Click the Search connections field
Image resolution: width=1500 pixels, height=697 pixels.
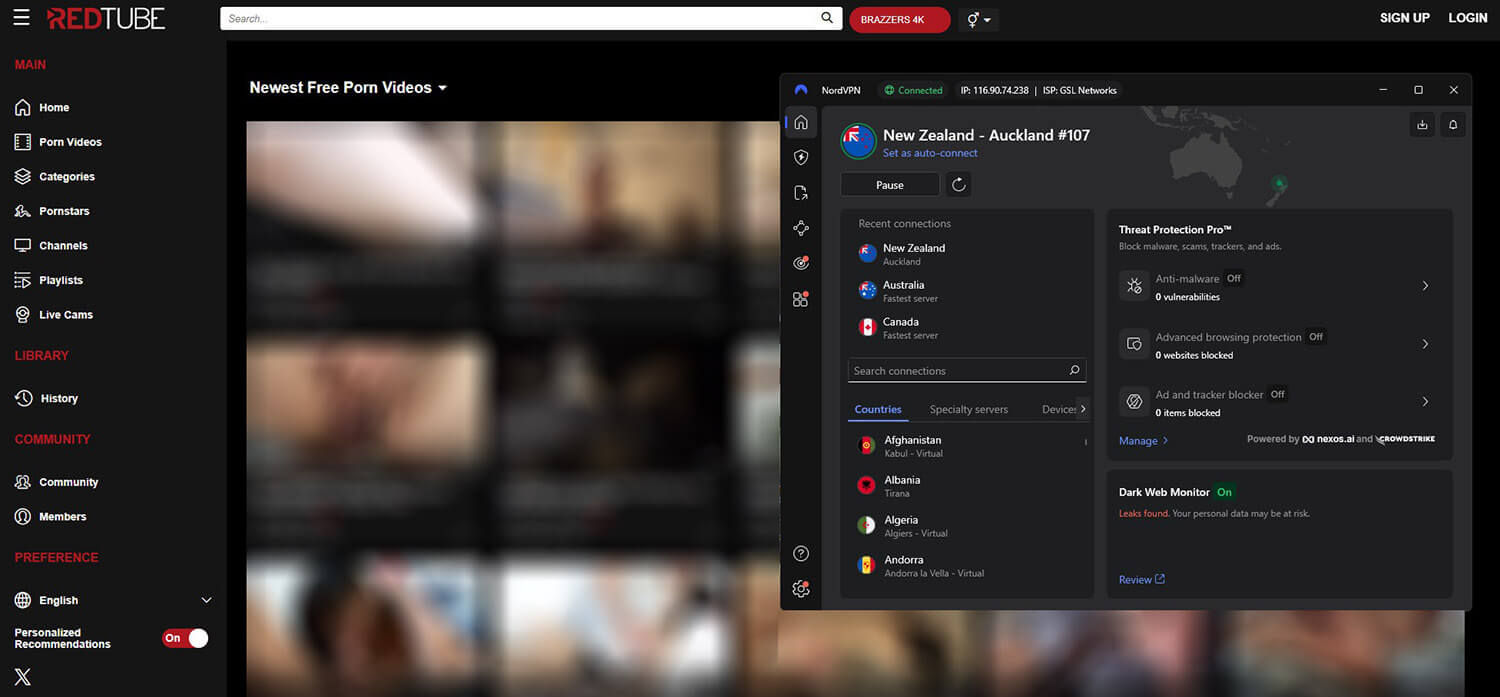pos(960,370)
